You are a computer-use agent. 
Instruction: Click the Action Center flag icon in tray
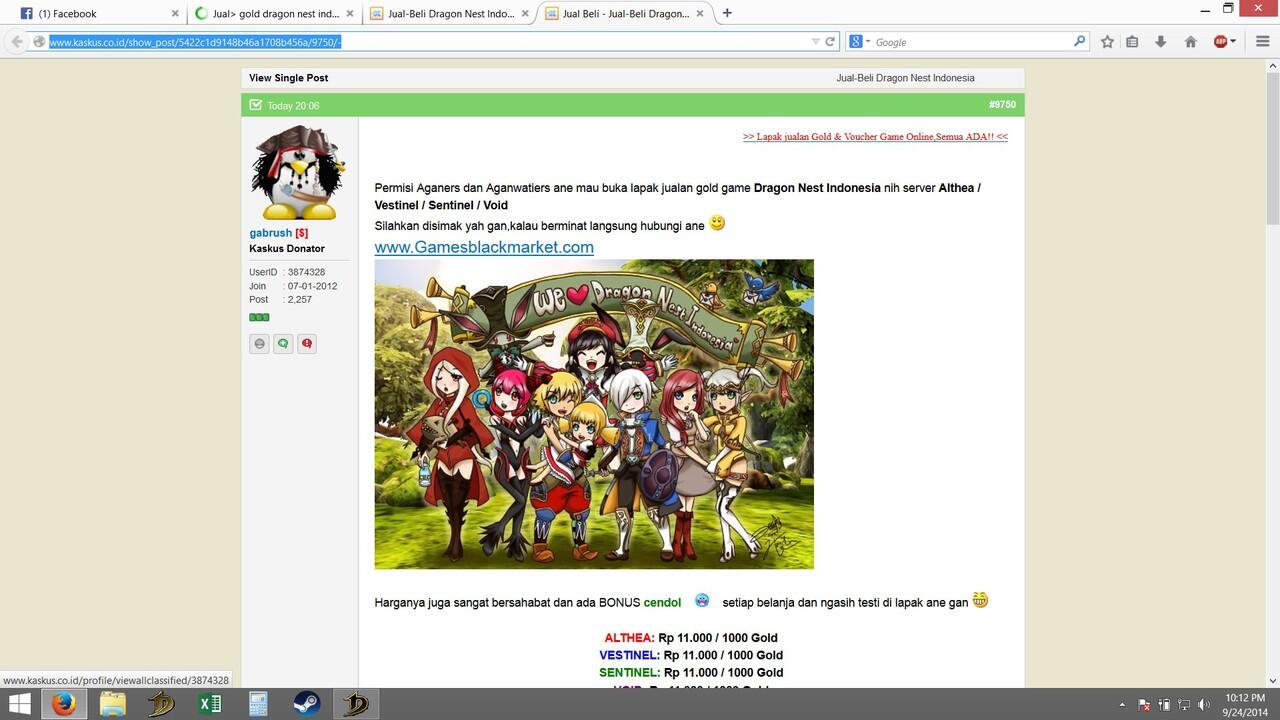(x=1145, y=704)
